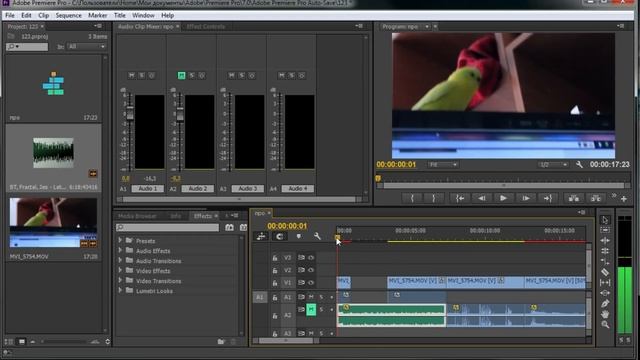Image resolution: width=640 pixels, height=360 pixels.
Task: Step forward one frame
Action: tap(526, 198)
